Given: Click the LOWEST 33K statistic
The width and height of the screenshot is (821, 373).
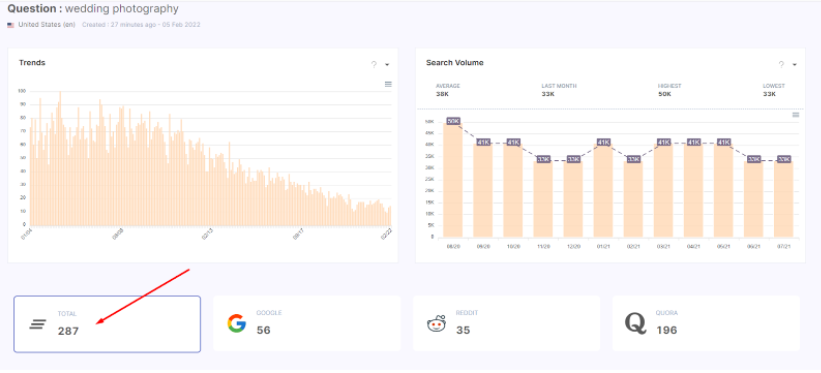Looking at the screenshot, I should tap(773, 90).
